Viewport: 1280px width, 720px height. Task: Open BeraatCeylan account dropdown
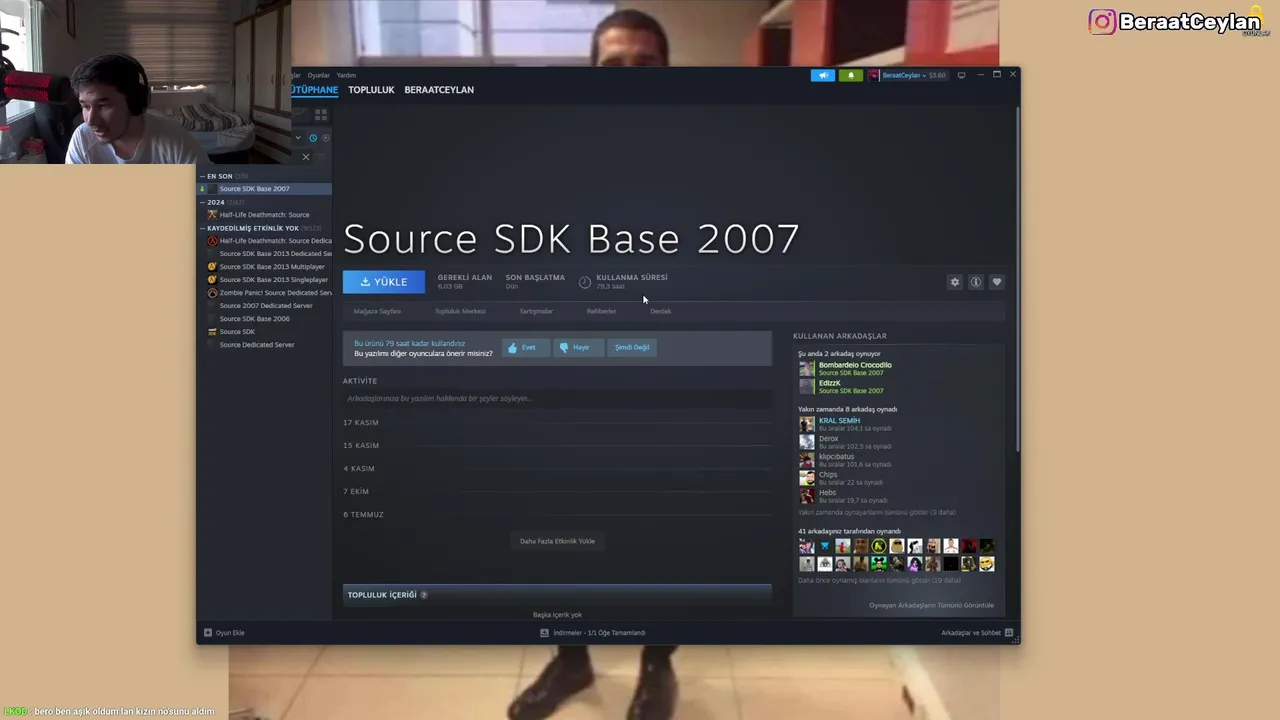(x=908, y=75)
